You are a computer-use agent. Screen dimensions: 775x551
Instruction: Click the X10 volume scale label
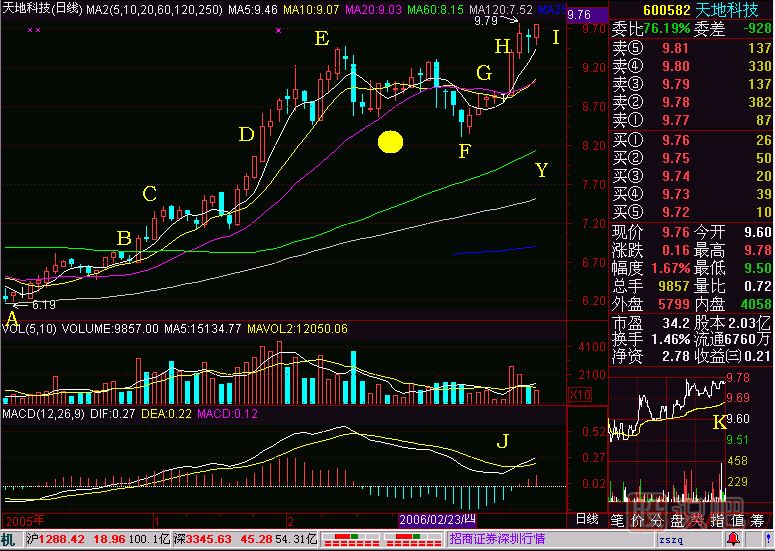pyautogui.click(x=578, y=395)
